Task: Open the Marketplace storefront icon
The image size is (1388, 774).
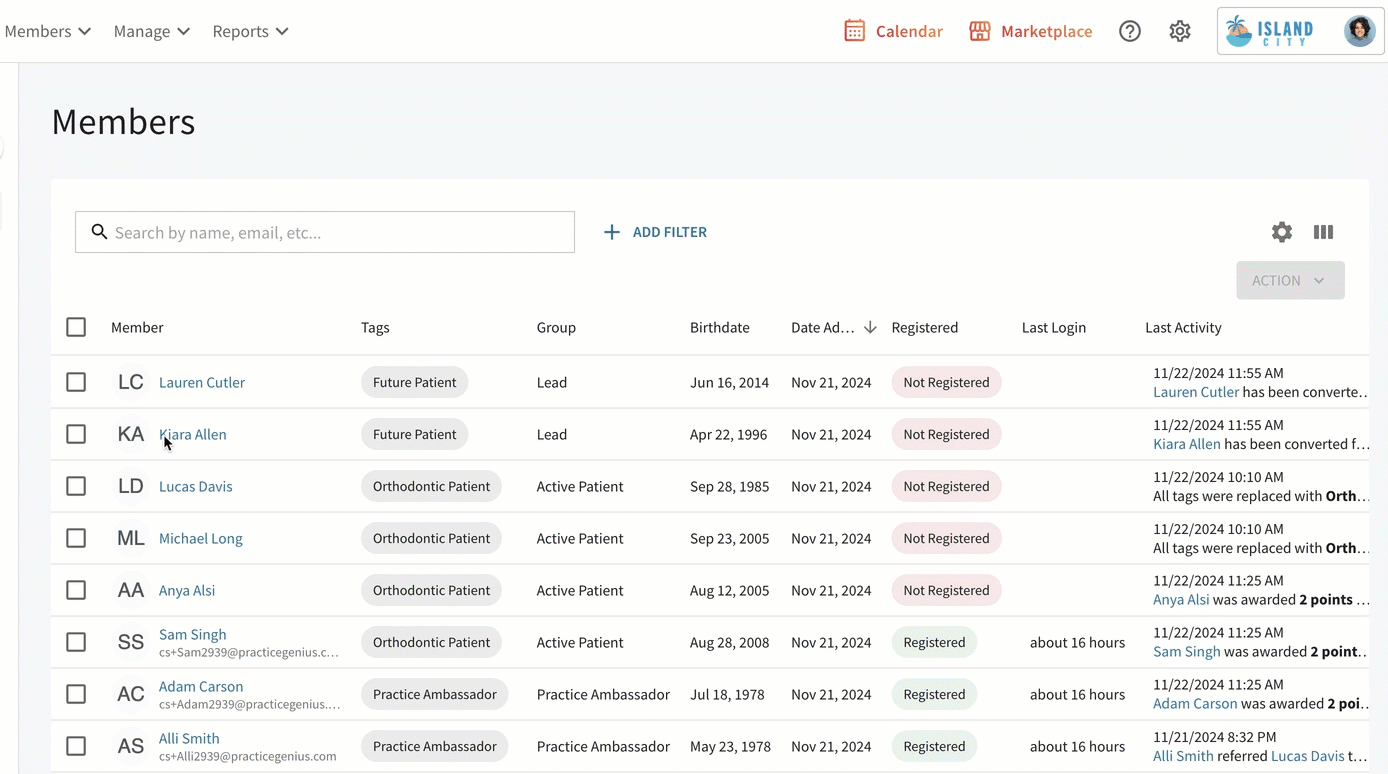Action: [980, 31]
